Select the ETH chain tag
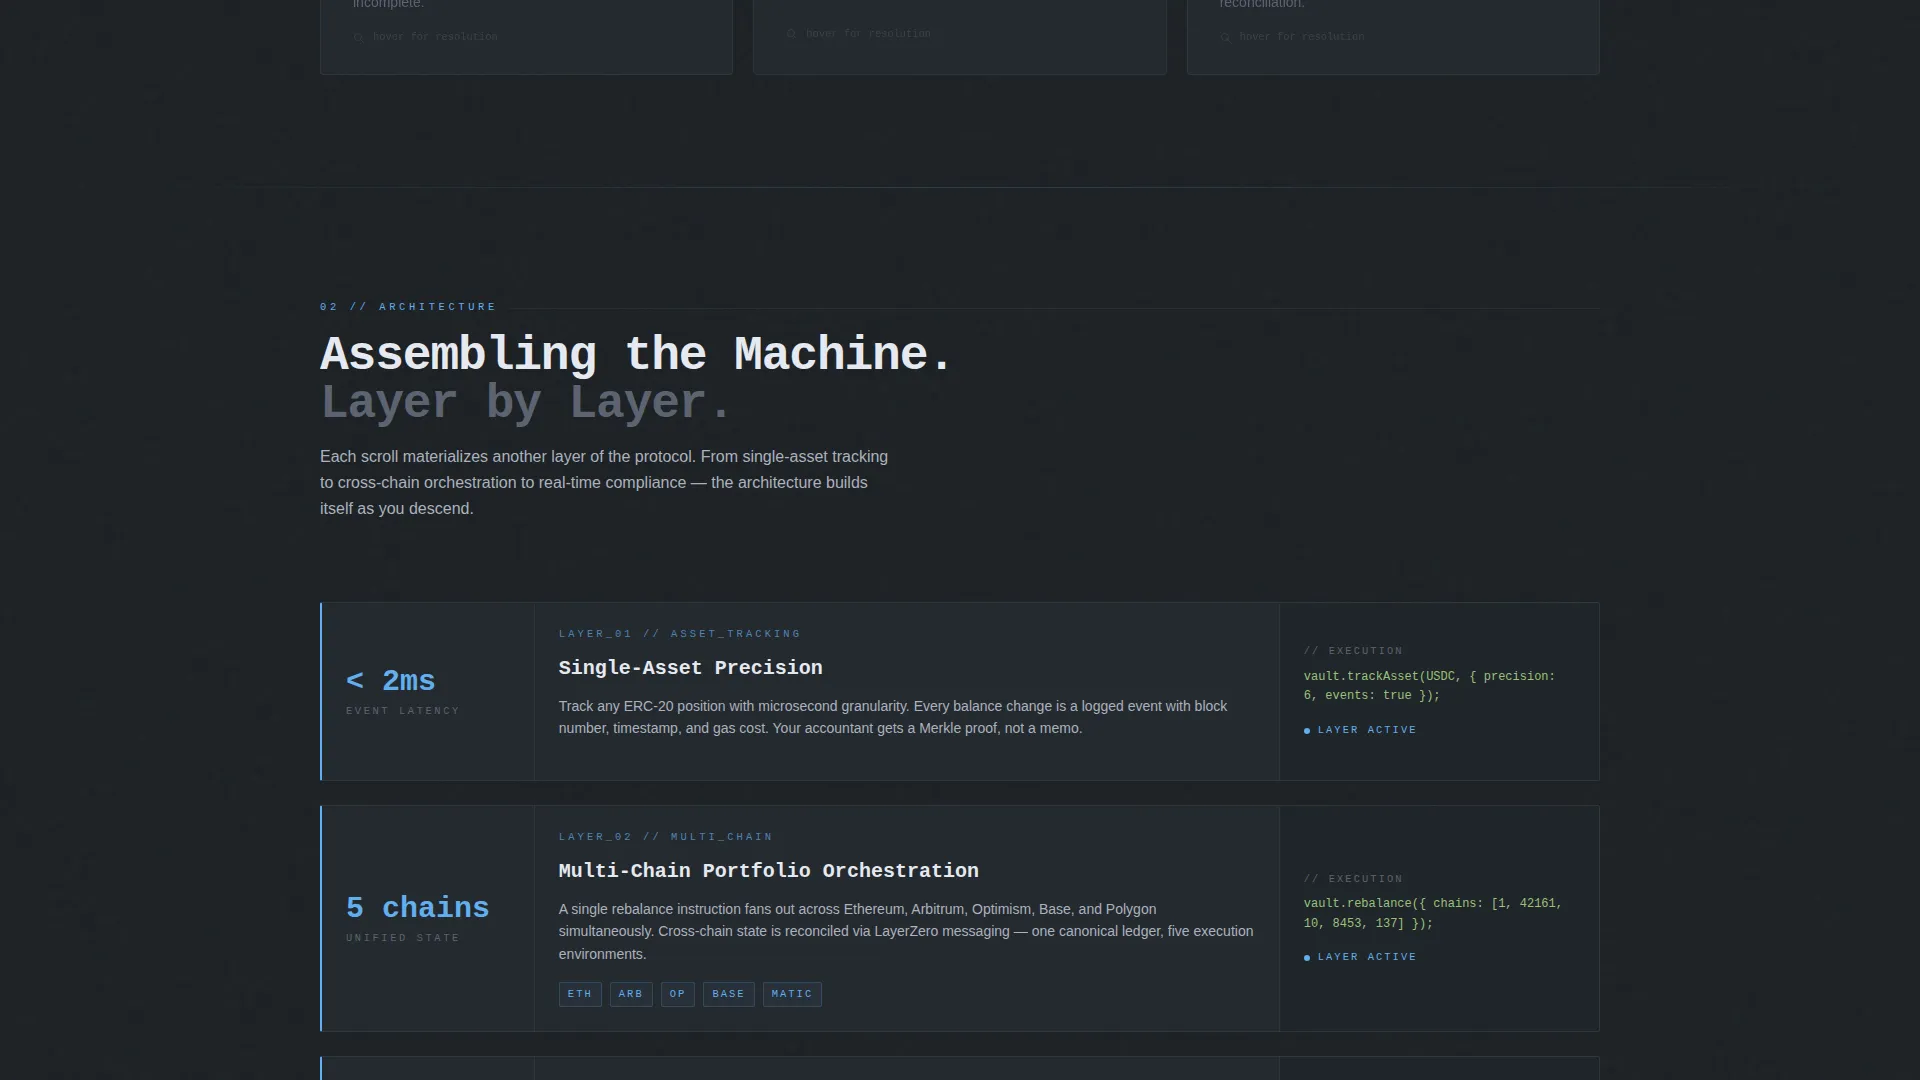Viewport: 1920px width, 1080px height. click(x=580, y=994)
